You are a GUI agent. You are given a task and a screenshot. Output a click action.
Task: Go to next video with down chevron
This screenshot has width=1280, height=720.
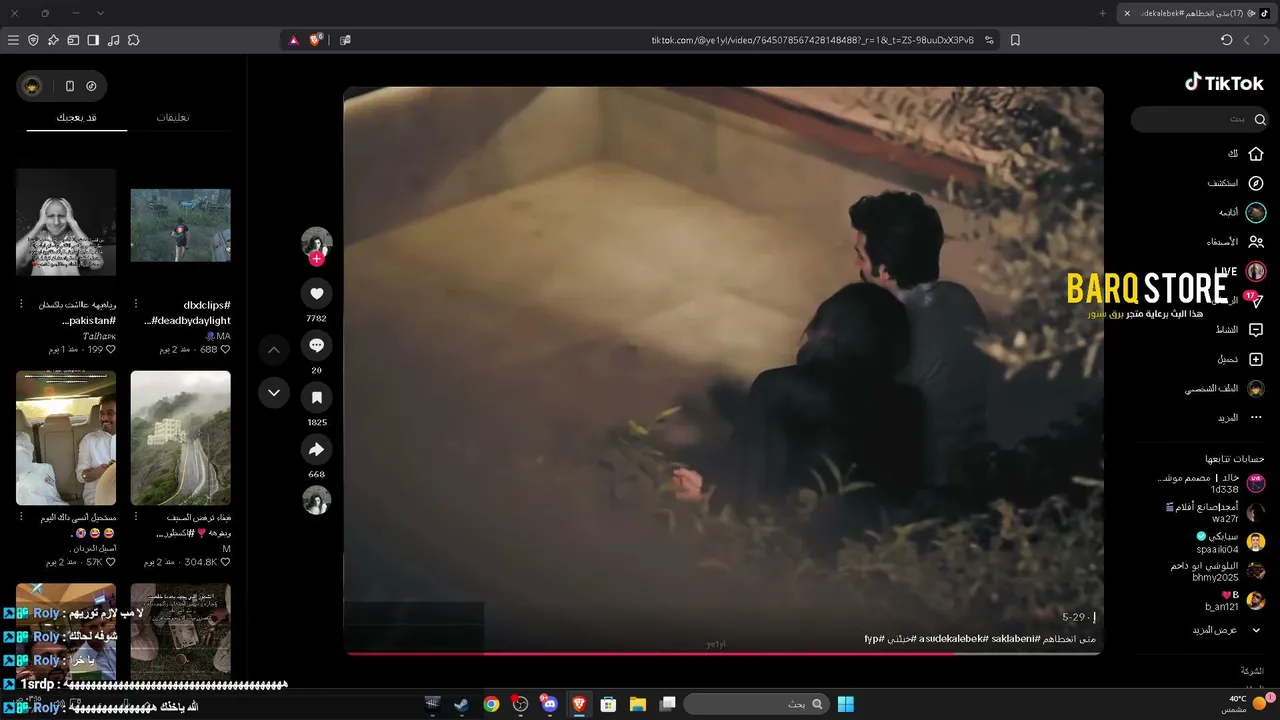pyautogui.click(x=274, y=393)
